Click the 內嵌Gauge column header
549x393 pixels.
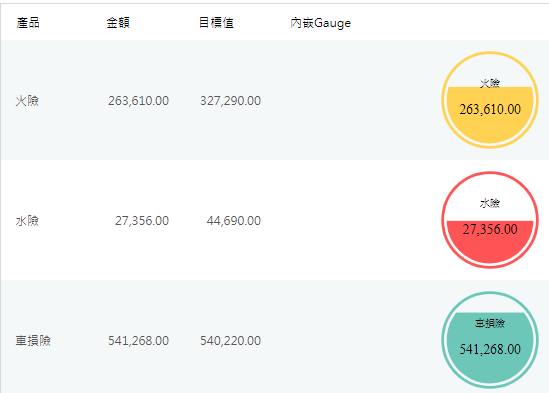pyautogui.click(x=320, y=23)
